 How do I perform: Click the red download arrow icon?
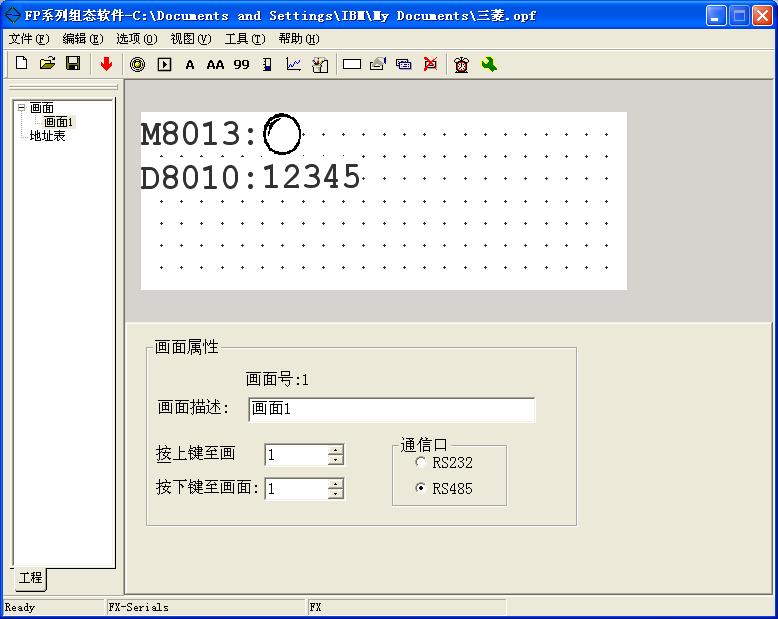pos(106,64)
